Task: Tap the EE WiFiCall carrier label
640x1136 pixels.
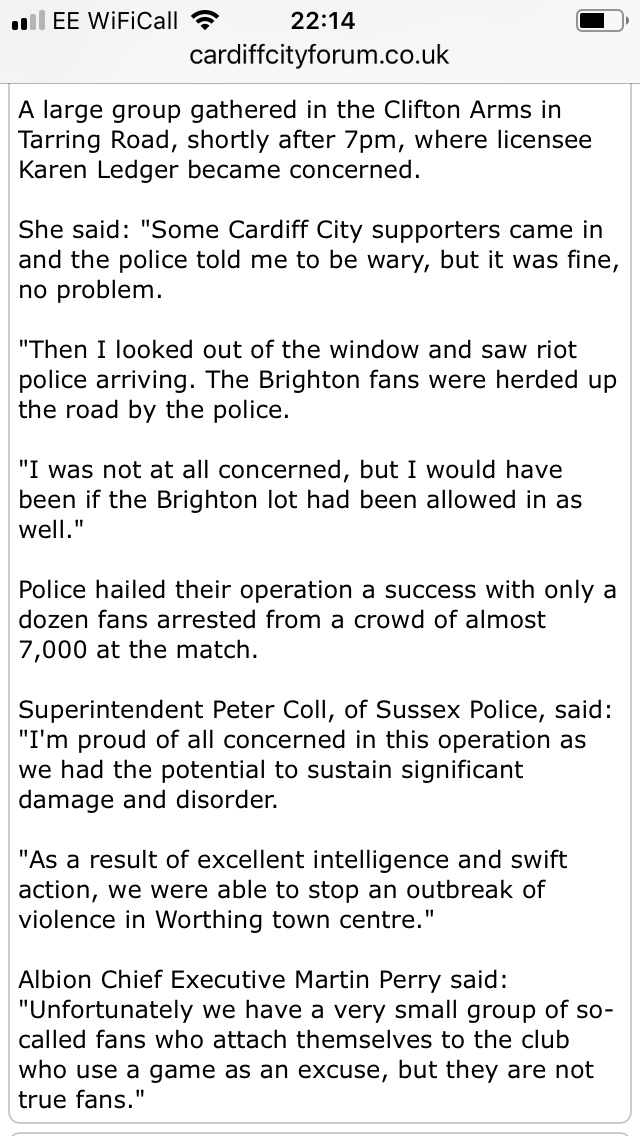Action: pos(115,20)
